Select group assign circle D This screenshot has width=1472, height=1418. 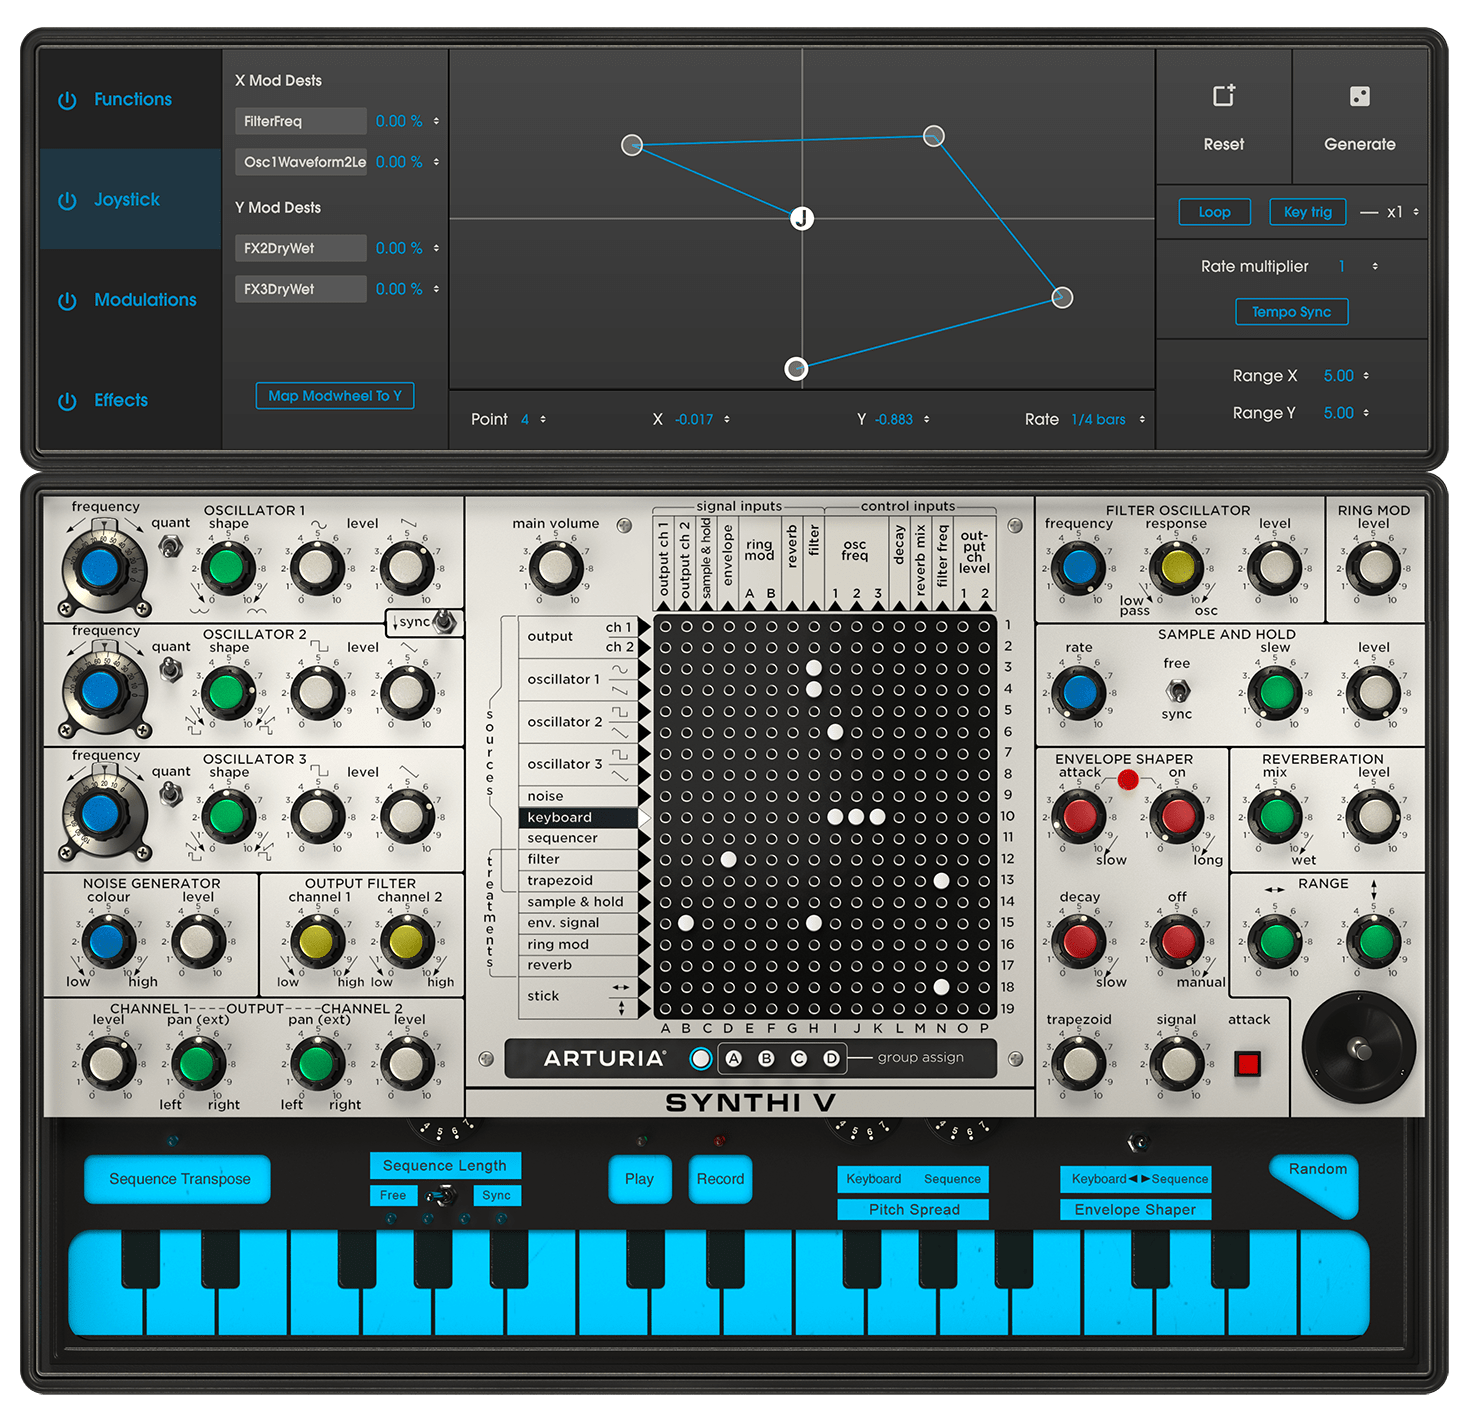(x=831, y=1058)
